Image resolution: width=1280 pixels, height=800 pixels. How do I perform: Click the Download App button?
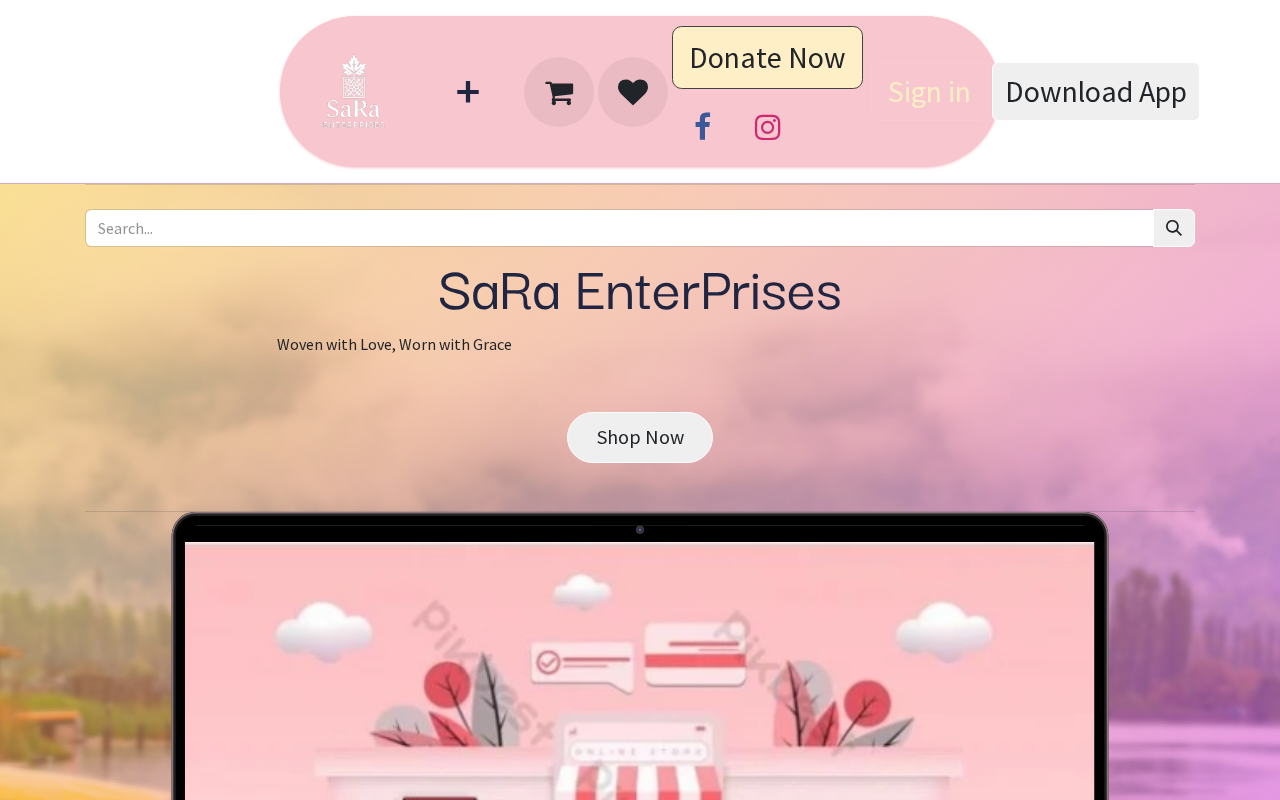[x=1095, y=91]
